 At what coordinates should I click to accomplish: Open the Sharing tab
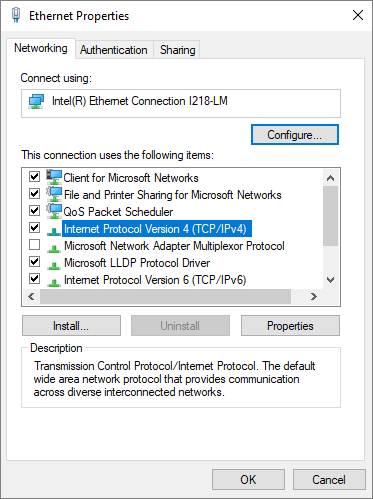click(x=177, y=50)
